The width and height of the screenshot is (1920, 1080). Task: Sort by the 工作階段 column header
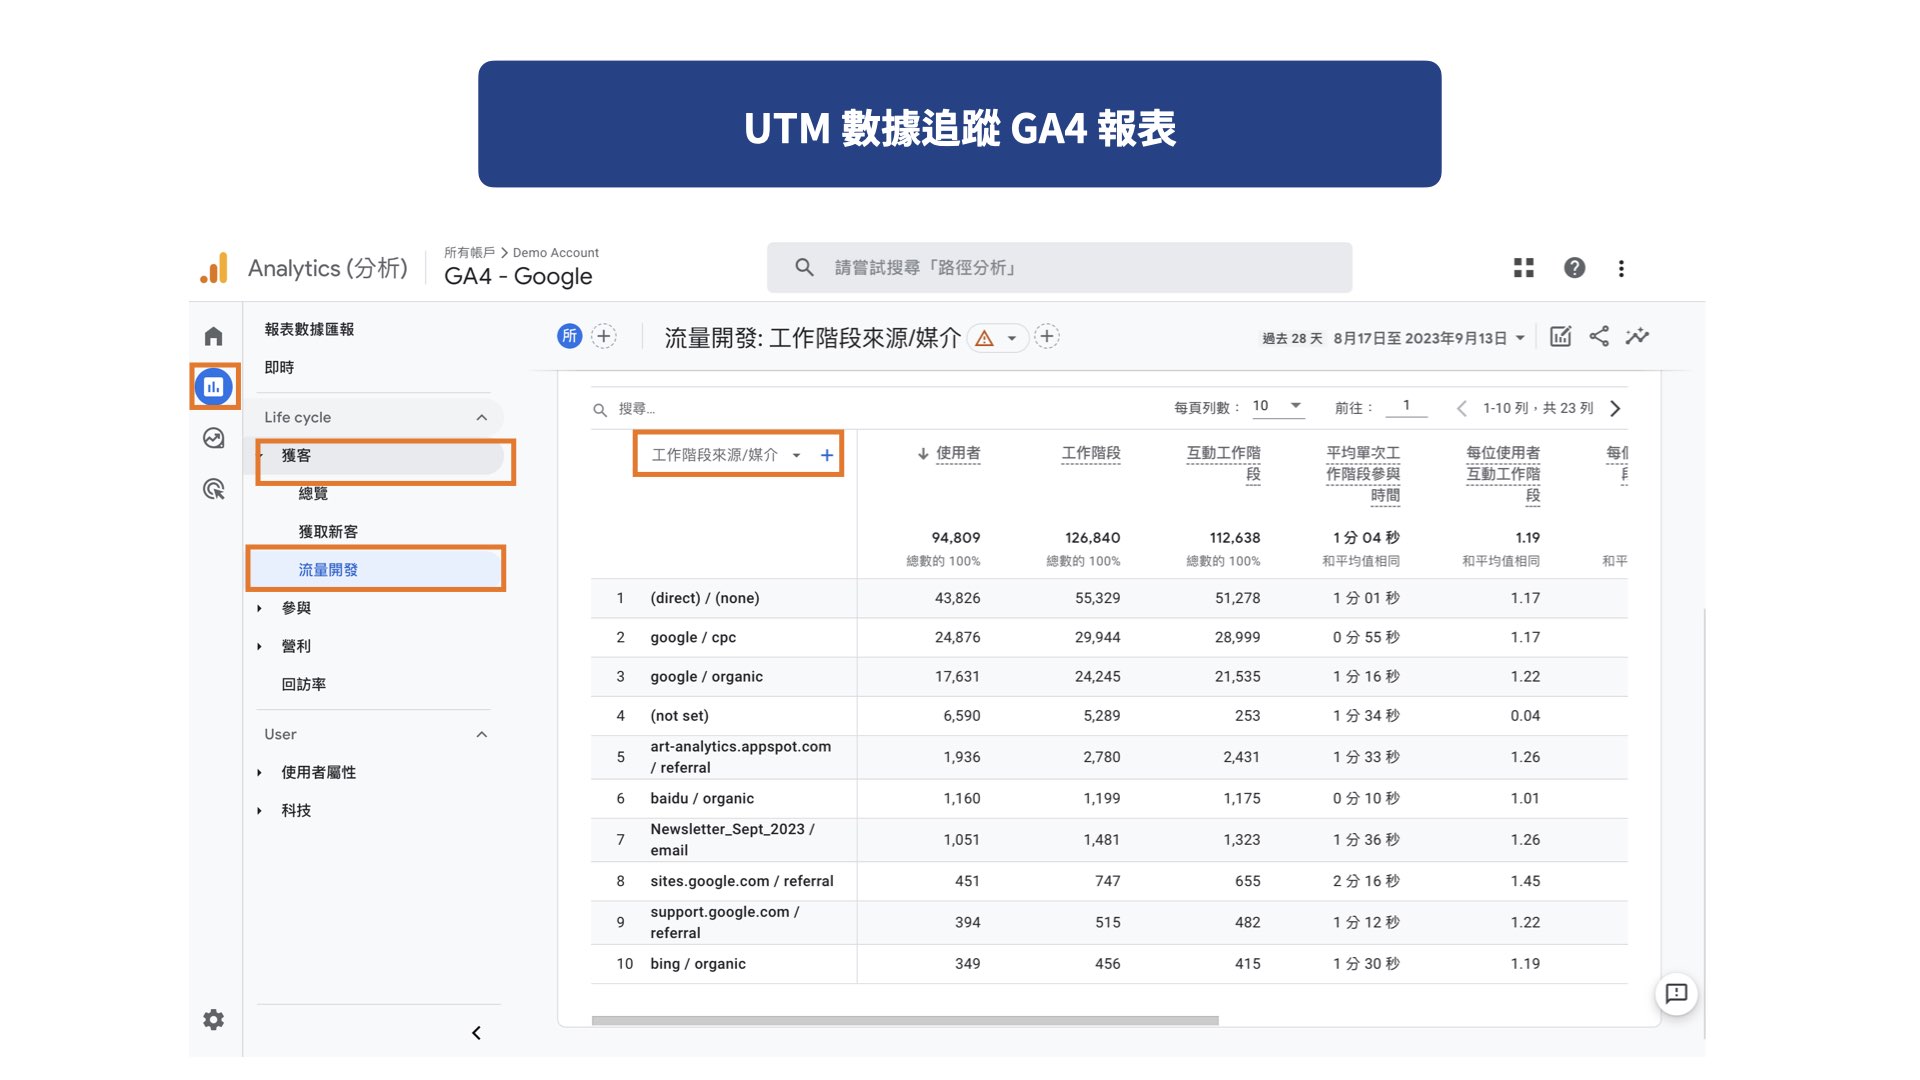(x=1090, y=453)
